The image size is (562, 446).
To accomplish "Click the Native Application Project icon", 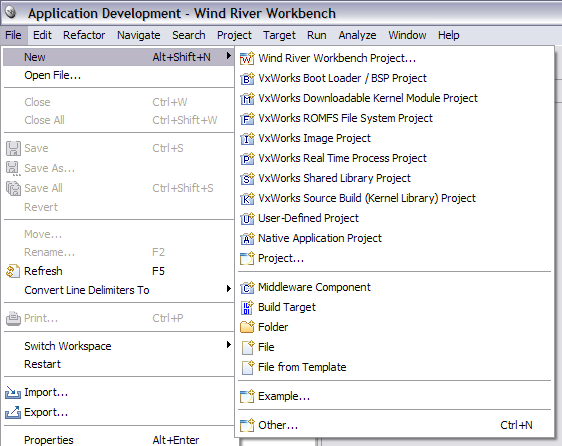I will click(x=247, y=238).
